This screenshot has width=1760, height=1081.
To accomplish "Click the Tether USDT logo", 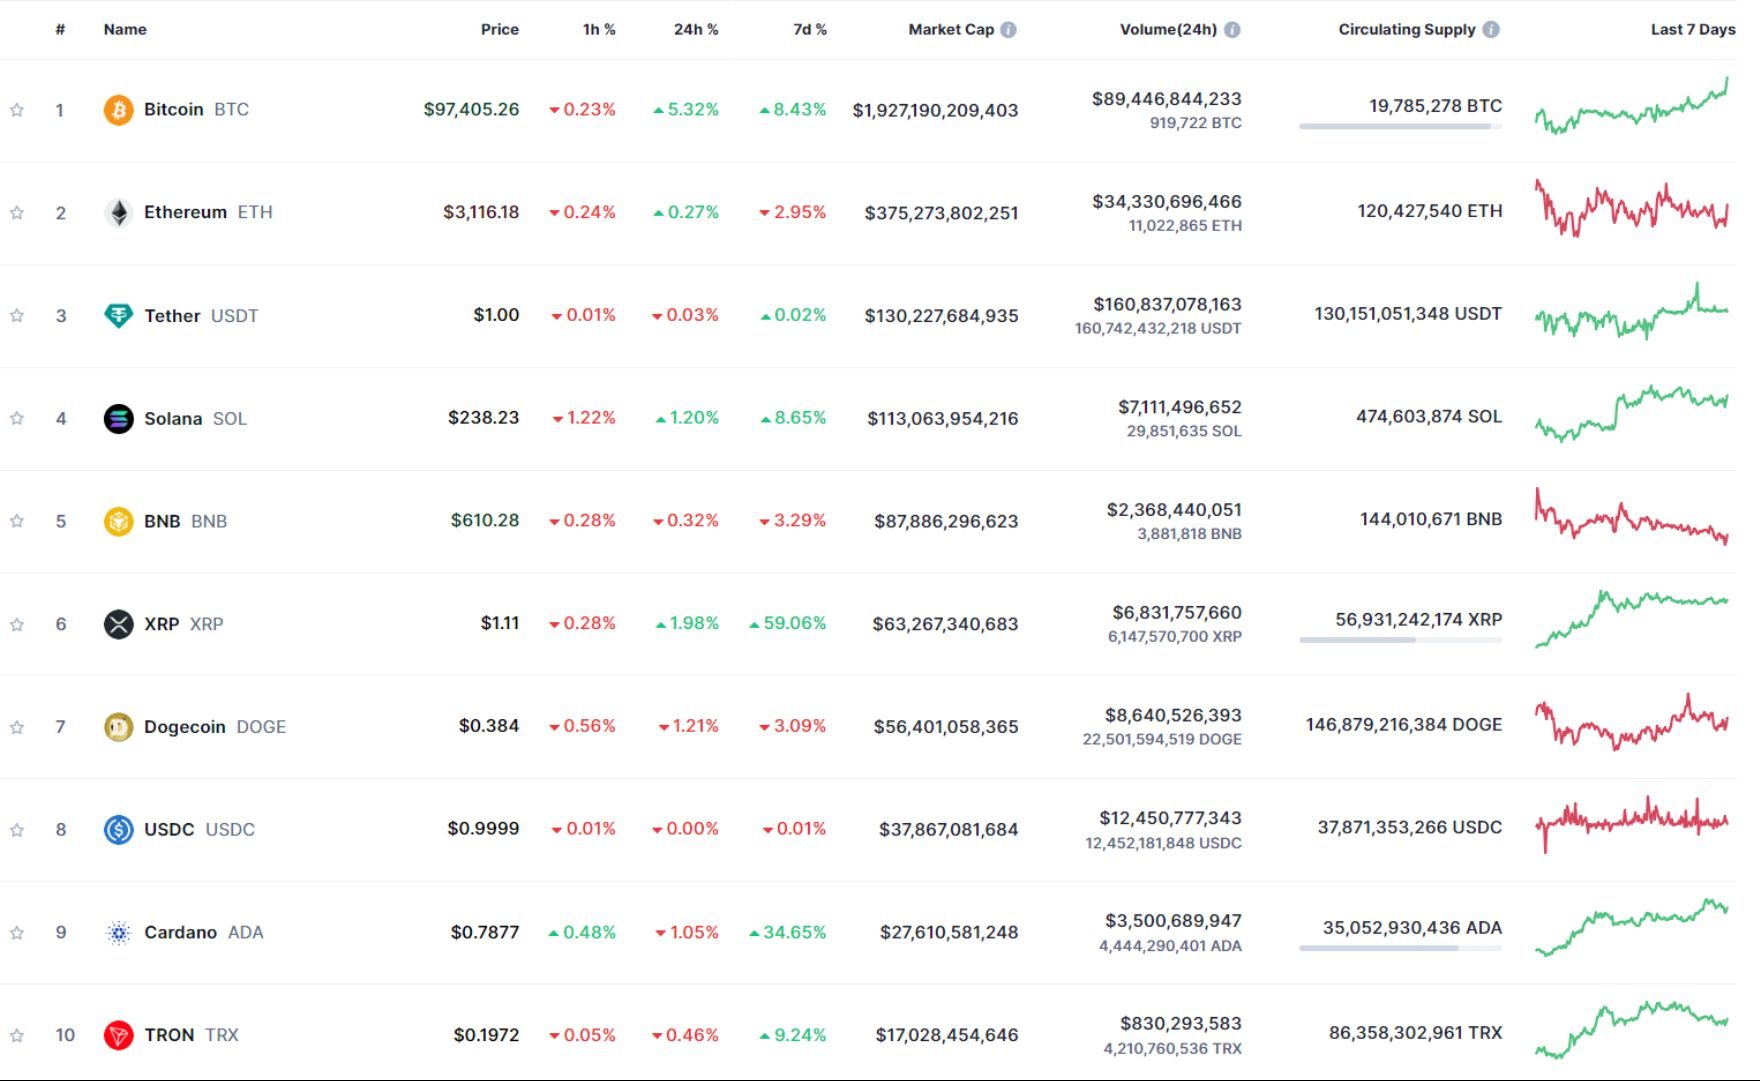I will (x=117, y=315).
